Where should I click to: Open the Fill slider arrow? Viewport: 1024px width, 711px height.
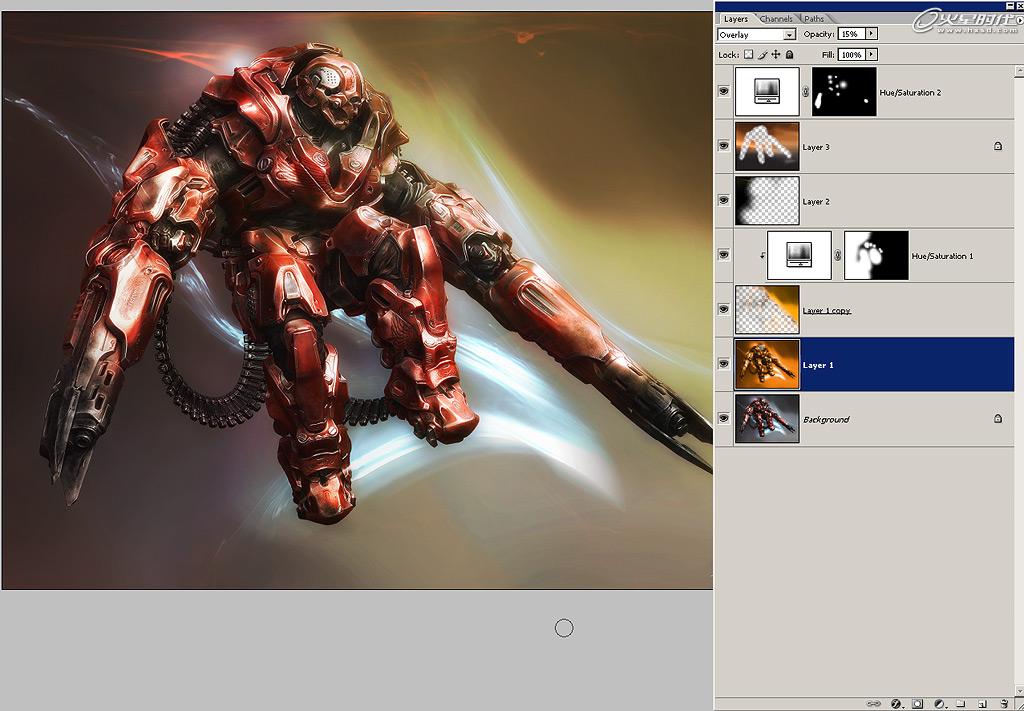coord(871,55)
